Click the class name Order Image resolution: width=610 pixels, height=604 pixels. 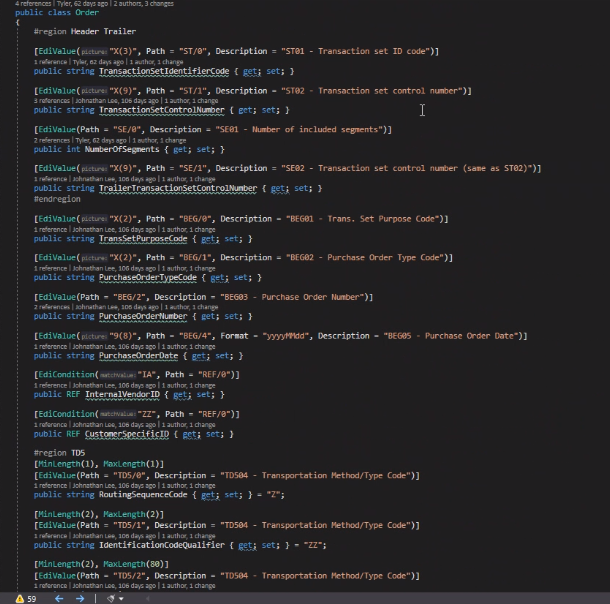pyautogui.click(x=87, y=12)
